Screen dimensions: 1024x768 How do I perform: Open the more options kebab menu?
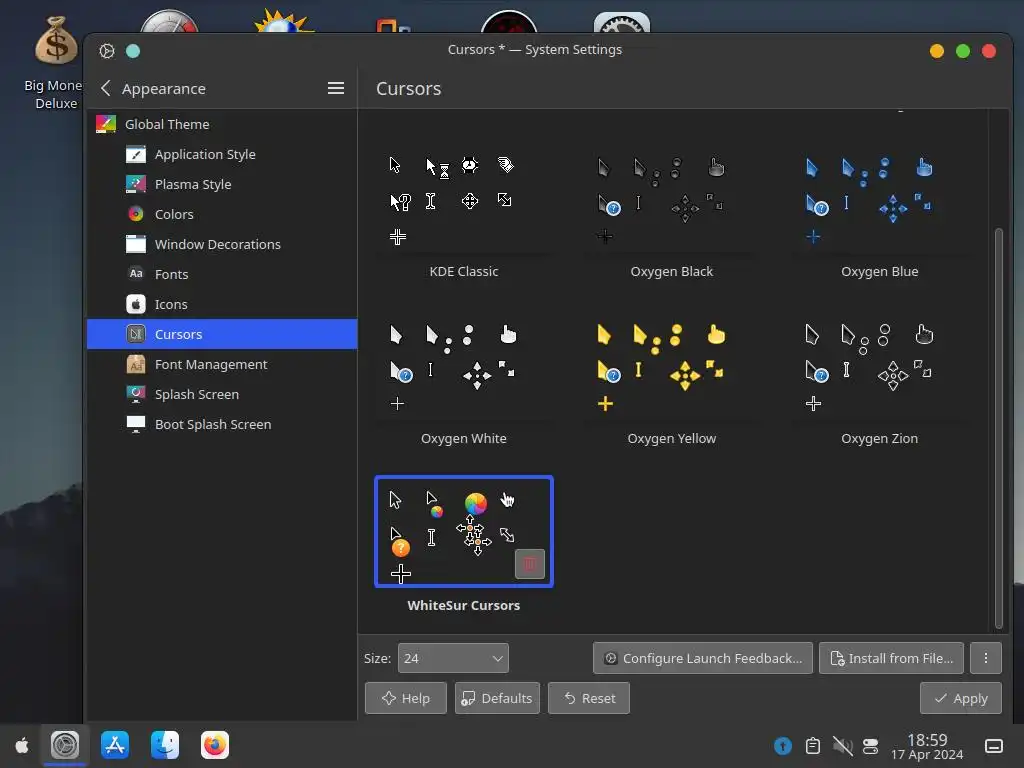point(986,658)
